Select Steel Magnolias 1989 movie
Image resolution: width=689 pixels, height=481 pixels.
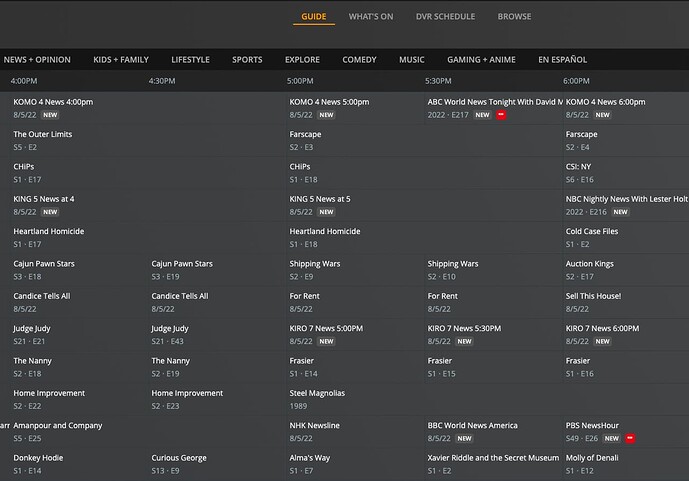[488, 399]
